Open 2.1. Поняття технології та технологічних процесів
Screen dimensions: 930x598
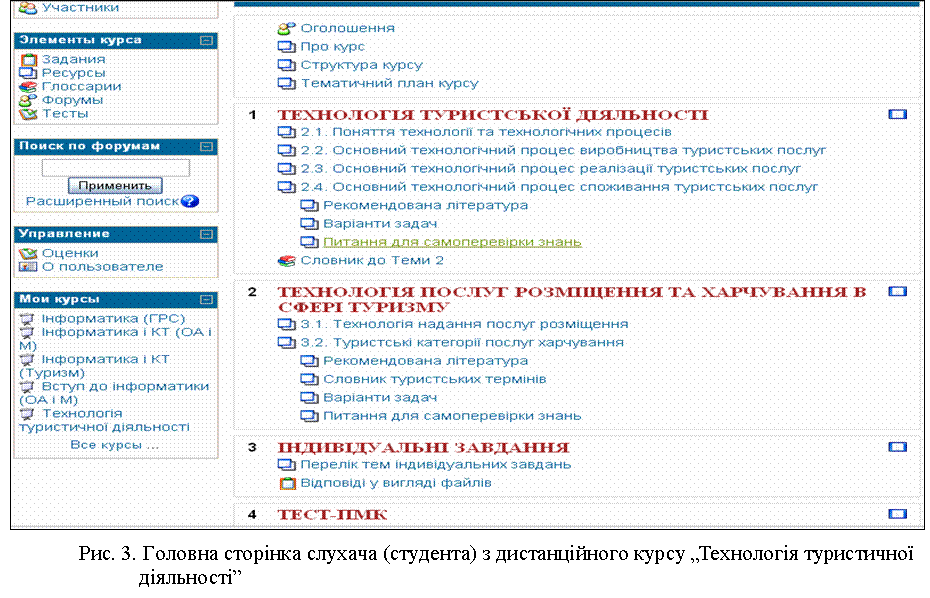point(486,132)
